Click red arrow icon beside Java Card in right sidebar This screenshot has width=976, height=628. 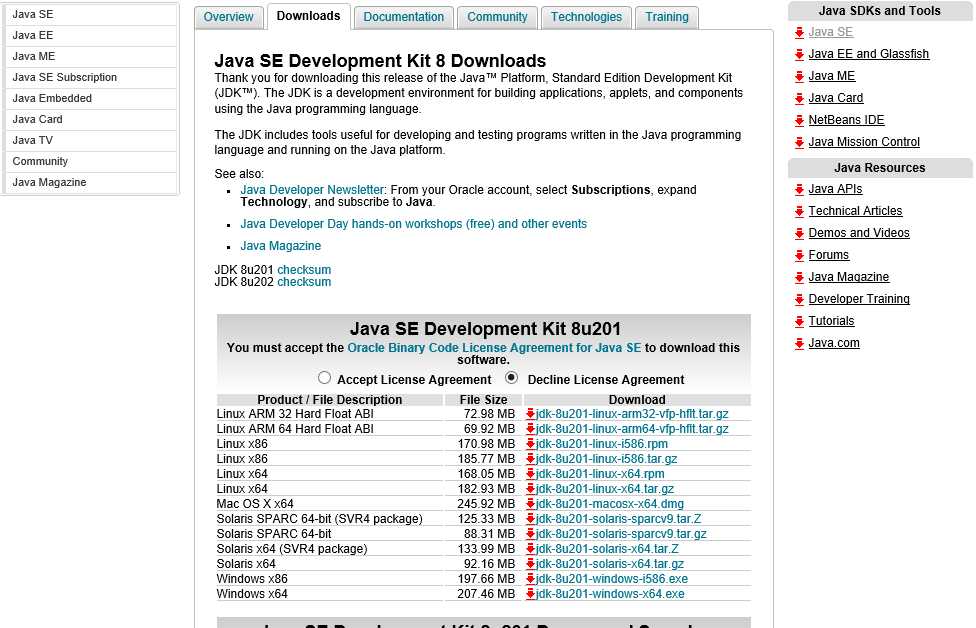coord(800,98)
